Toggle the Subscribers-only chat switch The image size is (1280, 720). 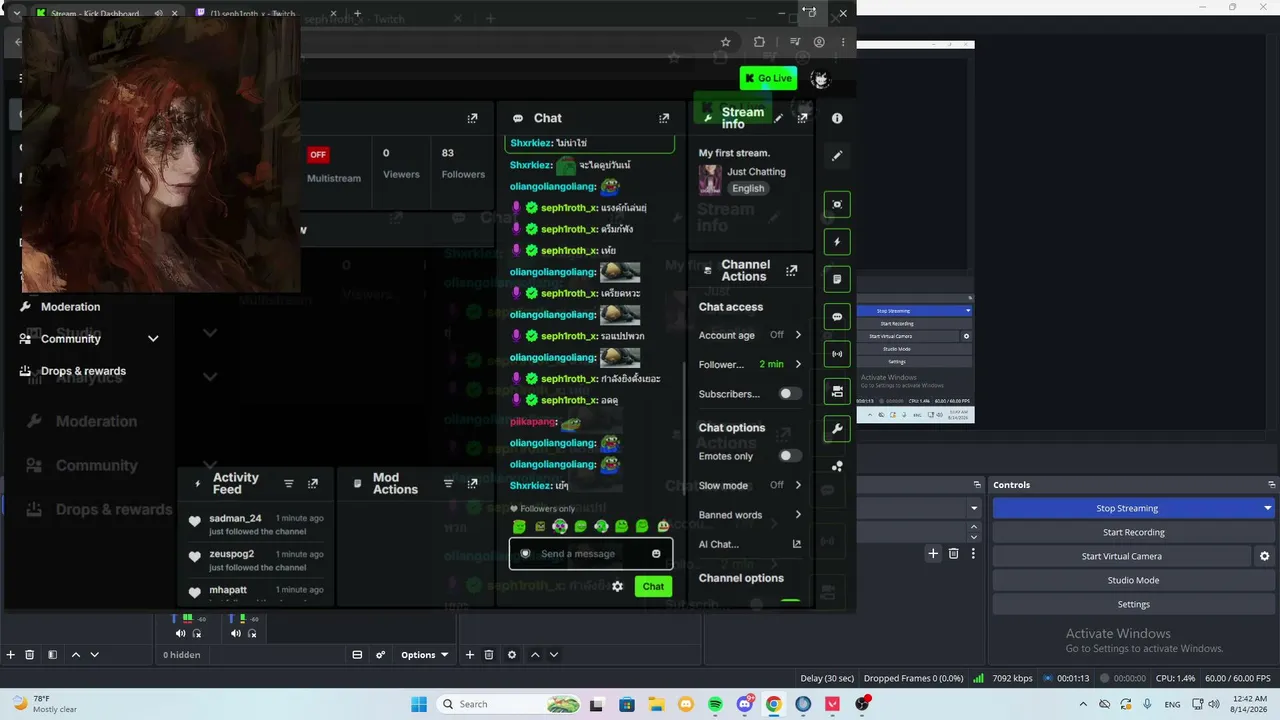(790, 394)
